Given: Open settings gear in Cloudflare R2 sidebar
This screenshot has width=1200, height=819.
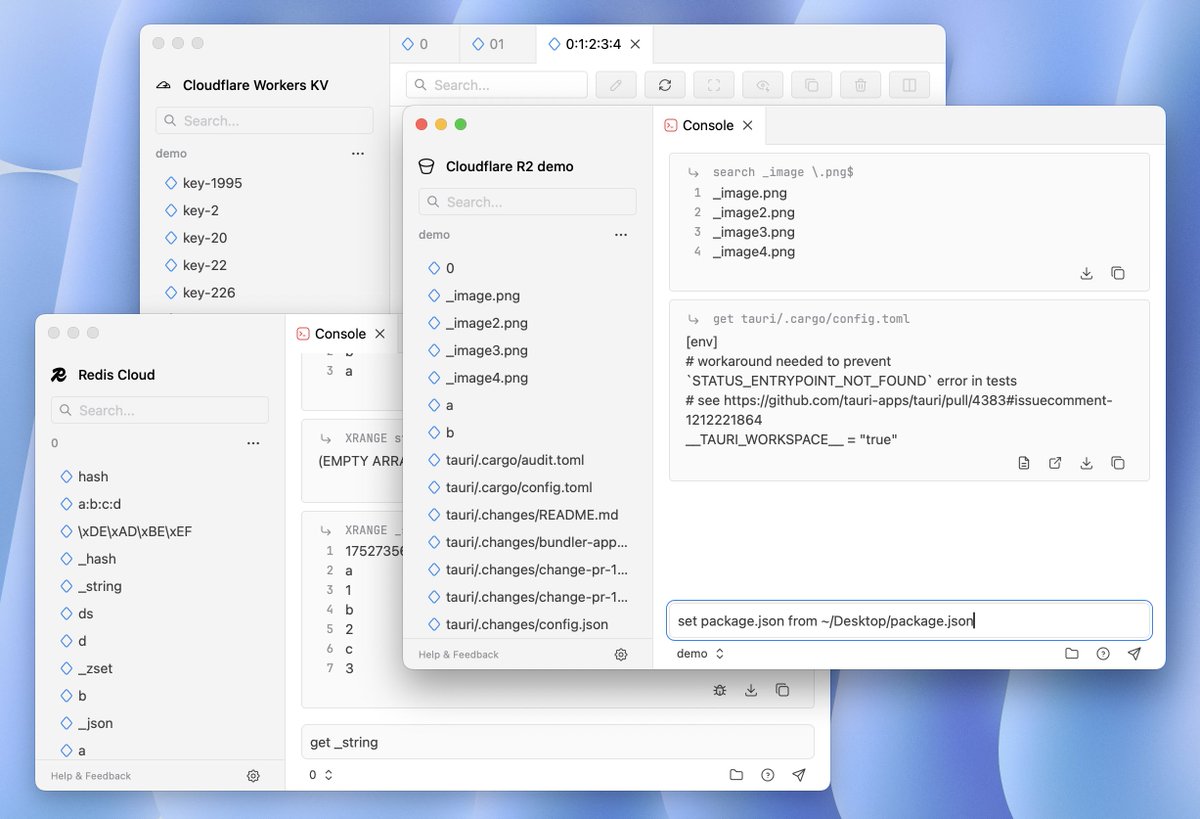Looking at the screenshot, I should pos(621,654).
